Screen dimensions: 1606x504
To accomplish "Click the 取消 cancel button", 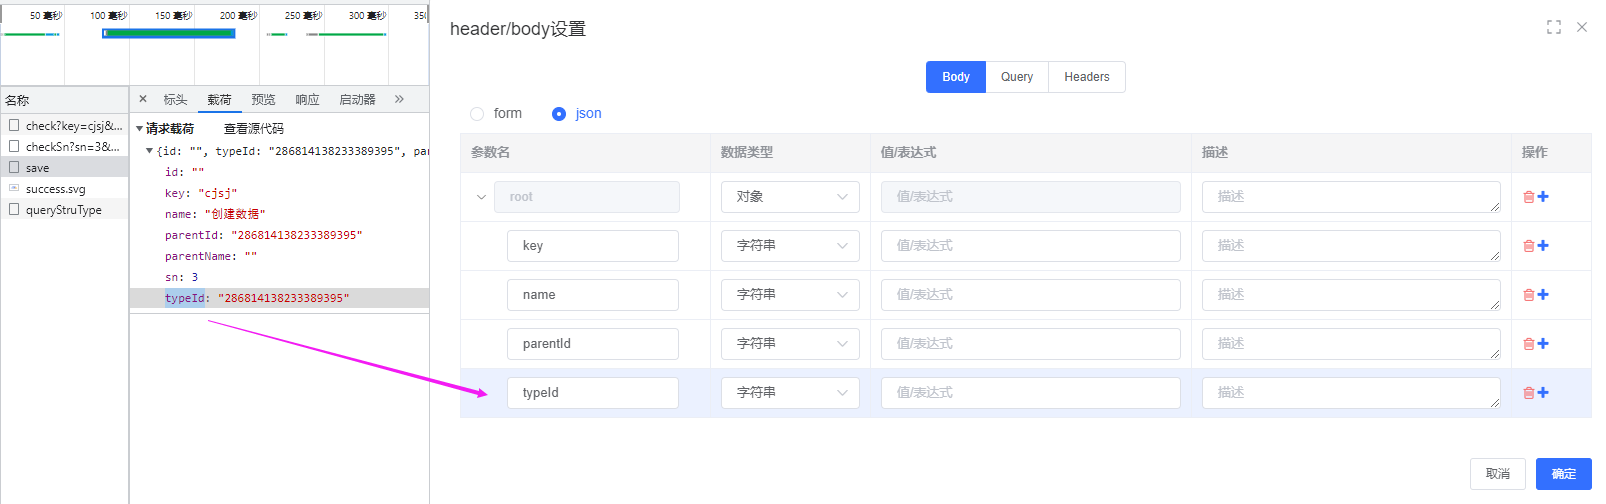I will [1497, 474].
